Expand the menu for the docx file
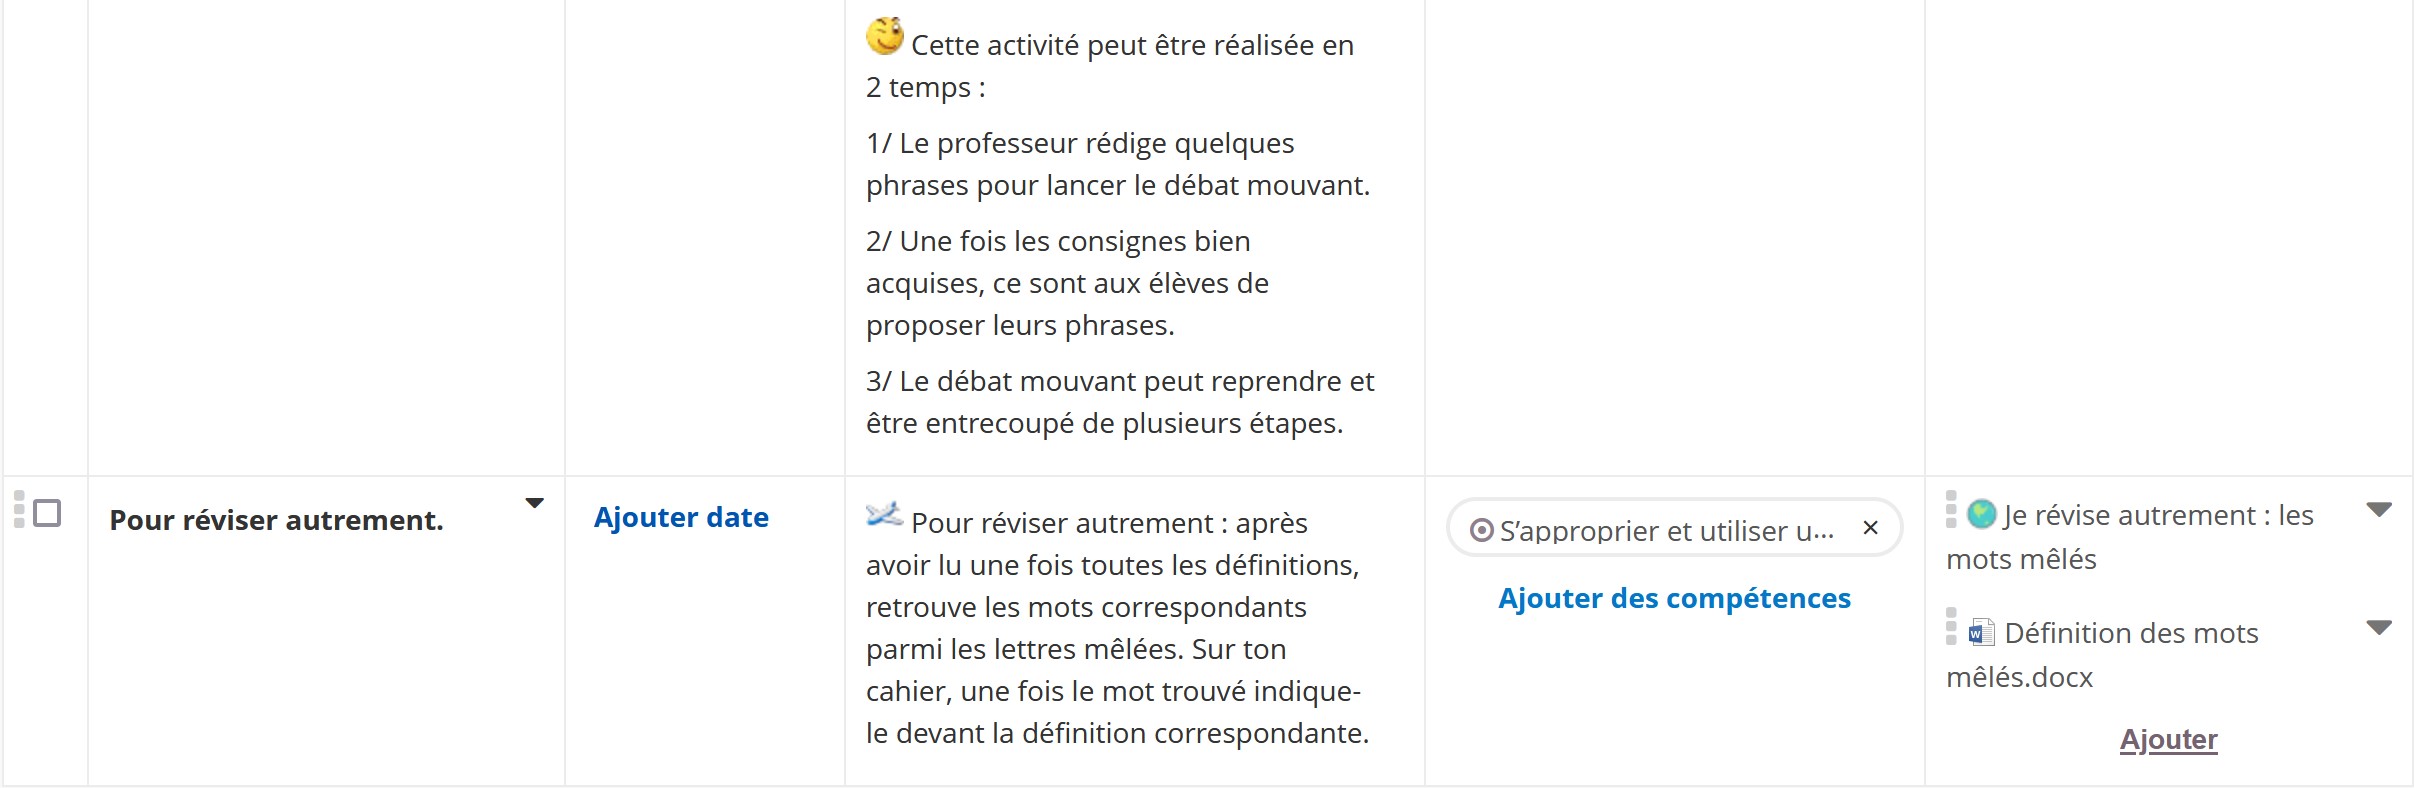This screenshot has width=2414, height=788. [2379, 628]
